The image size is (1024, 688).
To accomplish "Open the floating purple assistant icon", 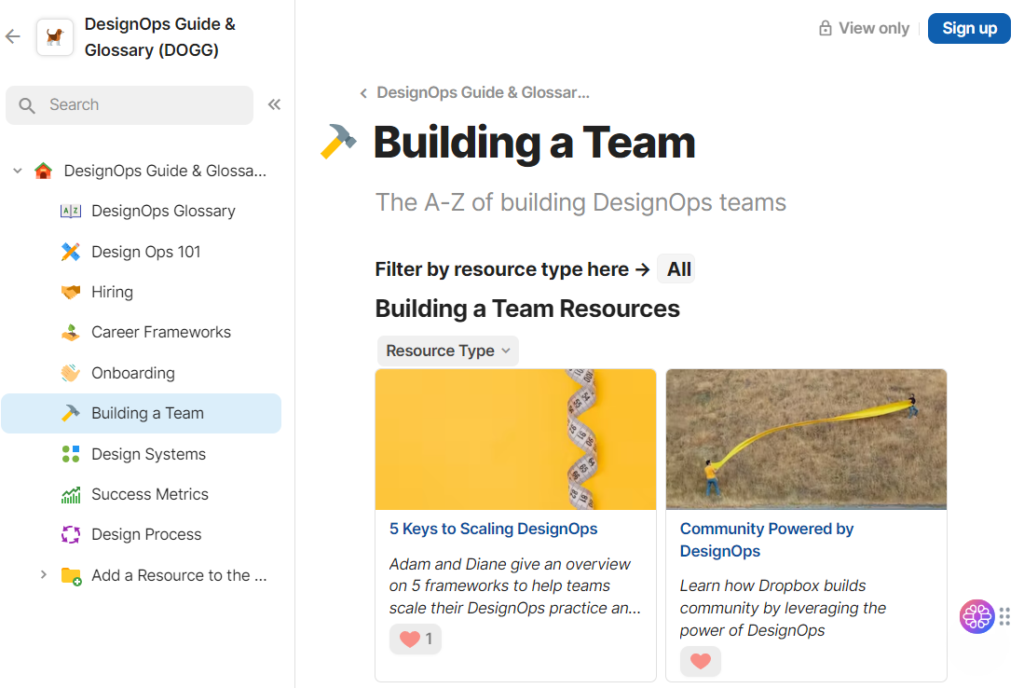I will pos(976,616).
